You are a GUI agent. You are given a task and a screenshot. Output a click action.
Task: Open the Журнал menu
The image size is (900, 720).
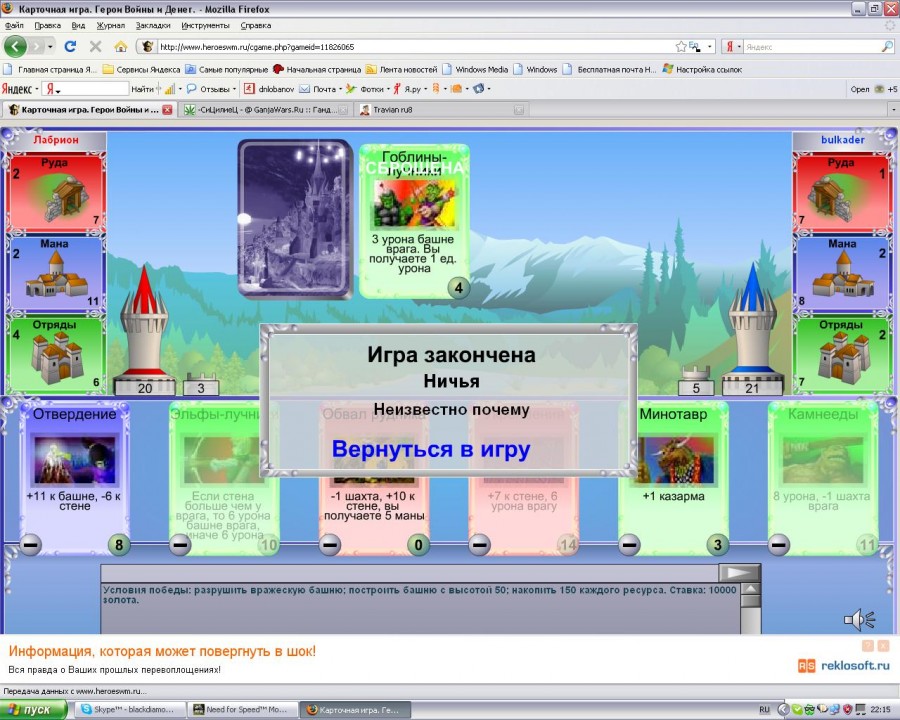coord(110,25)
